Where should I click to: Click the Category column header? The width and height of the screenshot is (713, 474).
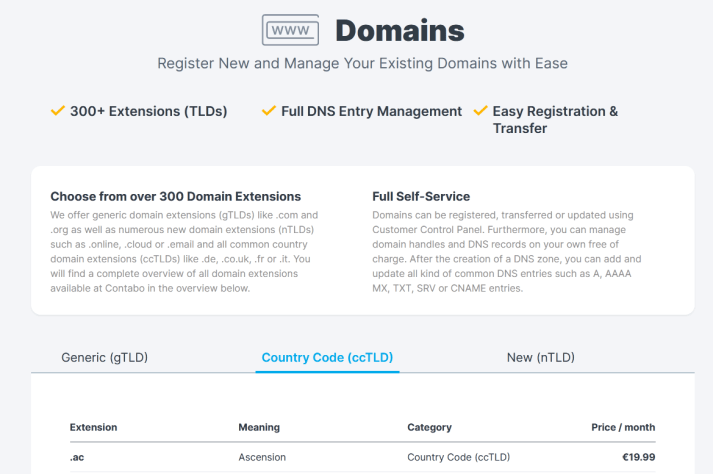tap(429, 427)
